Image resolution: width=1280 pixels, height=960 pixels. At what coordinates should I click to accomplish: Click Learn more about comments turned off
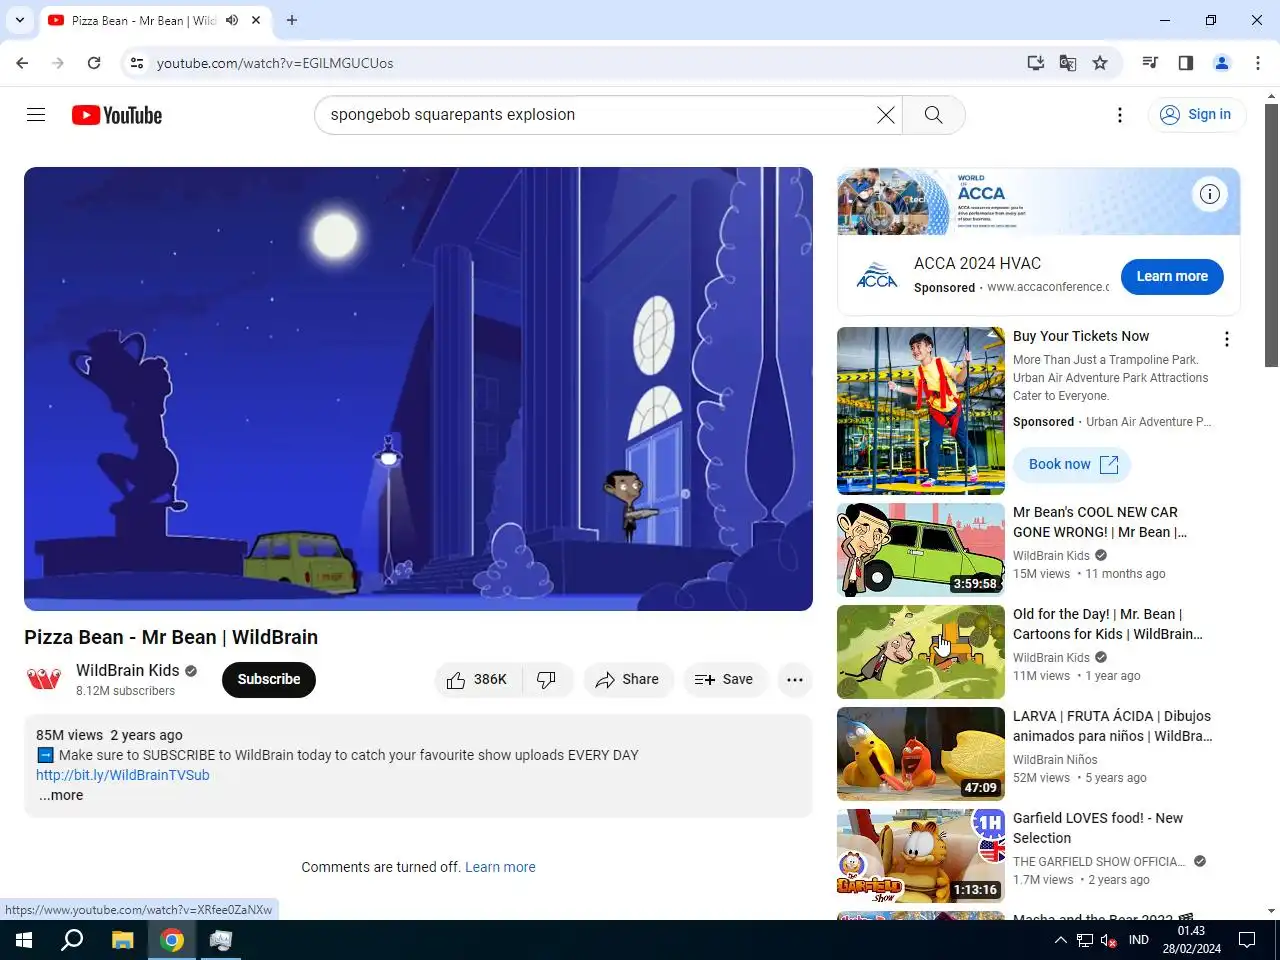pos(500,867)
